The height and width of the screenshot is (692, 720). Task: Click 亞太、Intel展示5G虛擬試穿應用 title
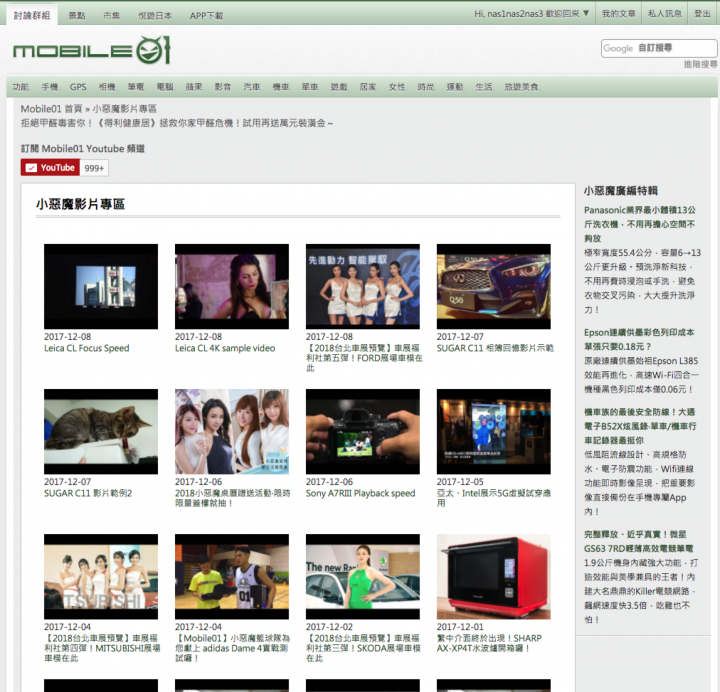494,498
